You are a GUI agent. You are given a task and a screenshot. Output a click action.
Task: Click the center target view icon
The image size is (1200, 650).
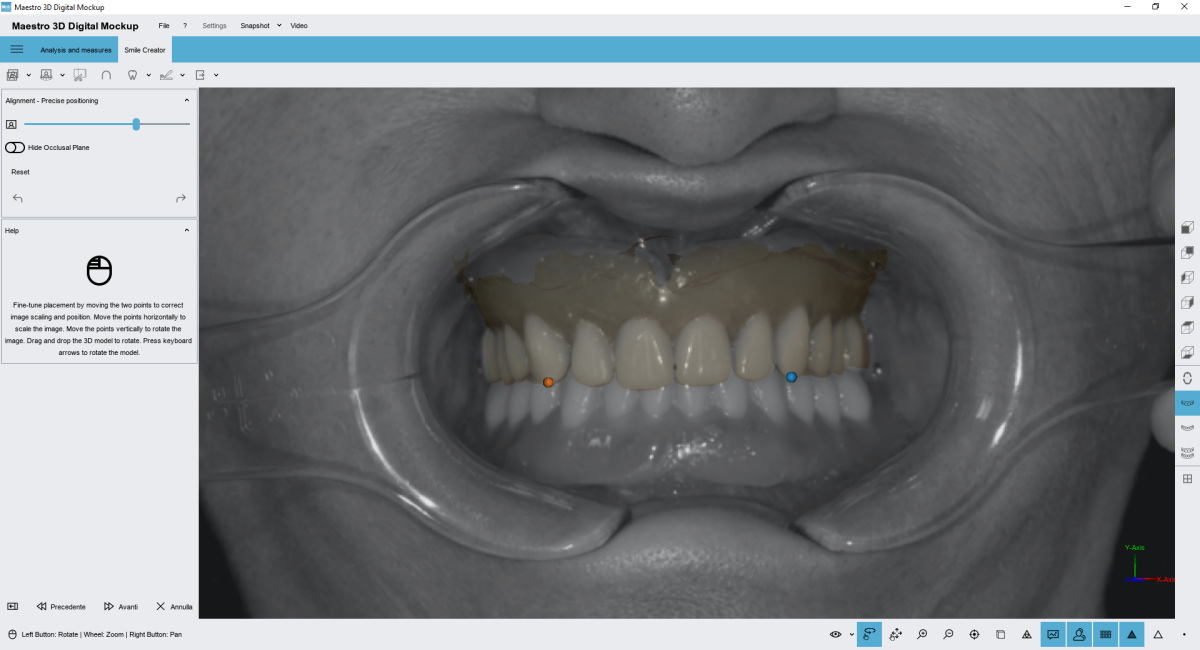(974, 634)
